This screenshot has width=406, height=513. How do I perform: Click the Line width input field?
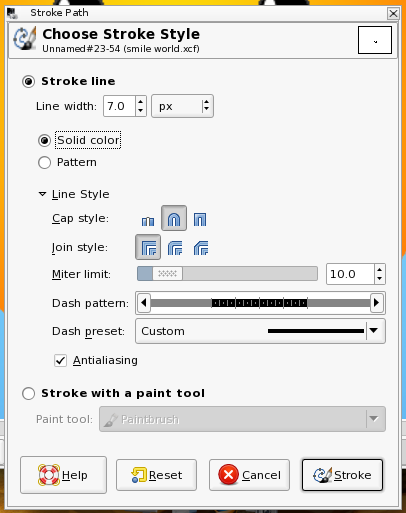click(119, 106)
